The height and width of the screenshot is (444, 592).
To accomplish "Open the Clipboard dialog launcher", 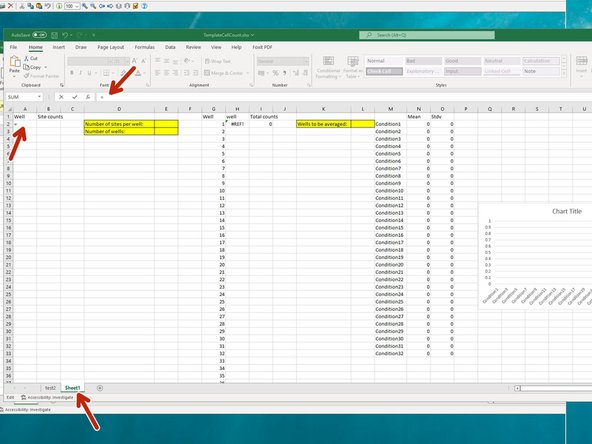I will (62, 85).
